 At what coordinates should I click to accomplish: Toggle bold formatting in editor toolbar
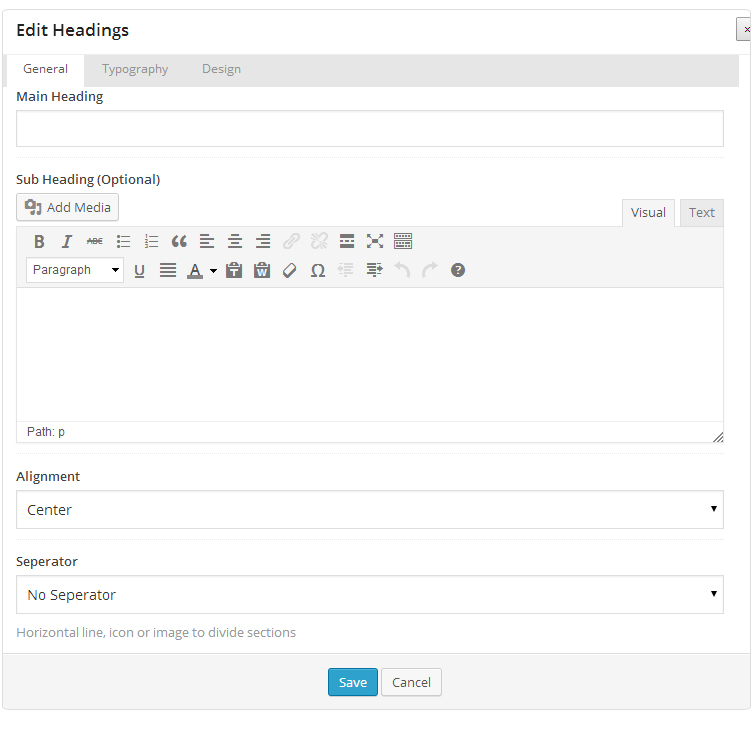(x=39, y=241)
